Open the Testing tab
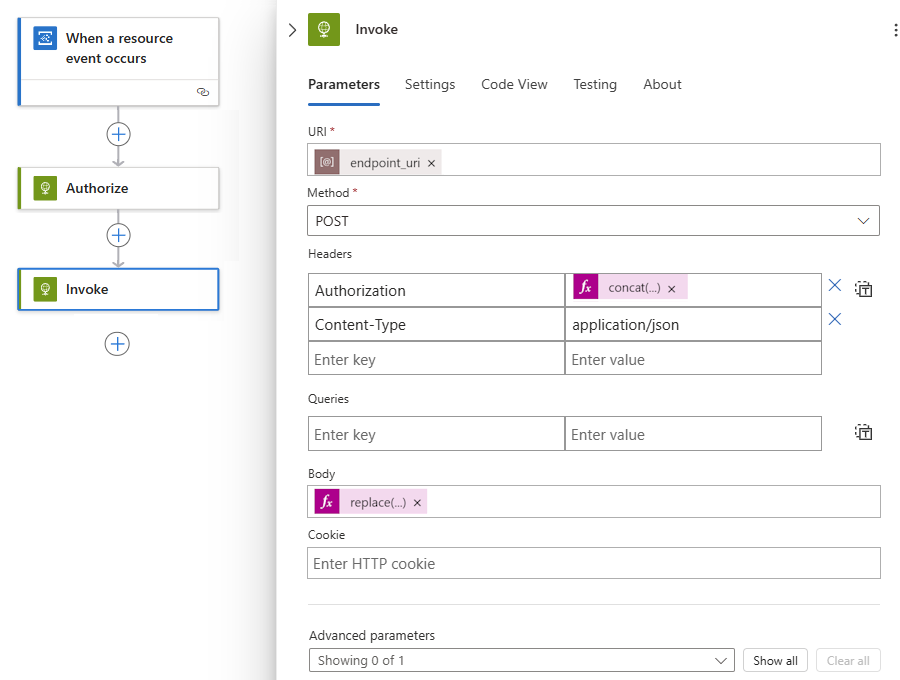The image size is (900, 680). click(595, 84)
